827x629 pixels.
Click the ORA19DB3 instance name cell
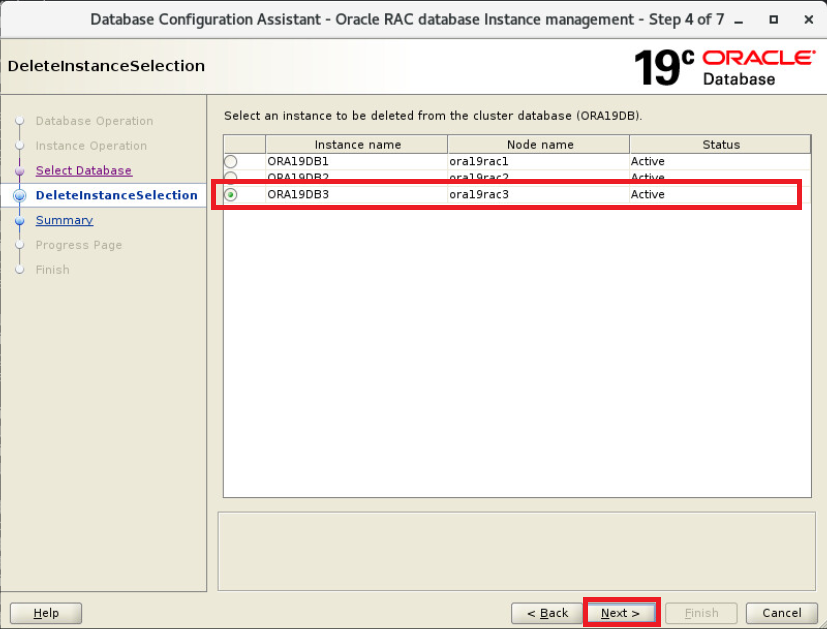tap(357, 195)
